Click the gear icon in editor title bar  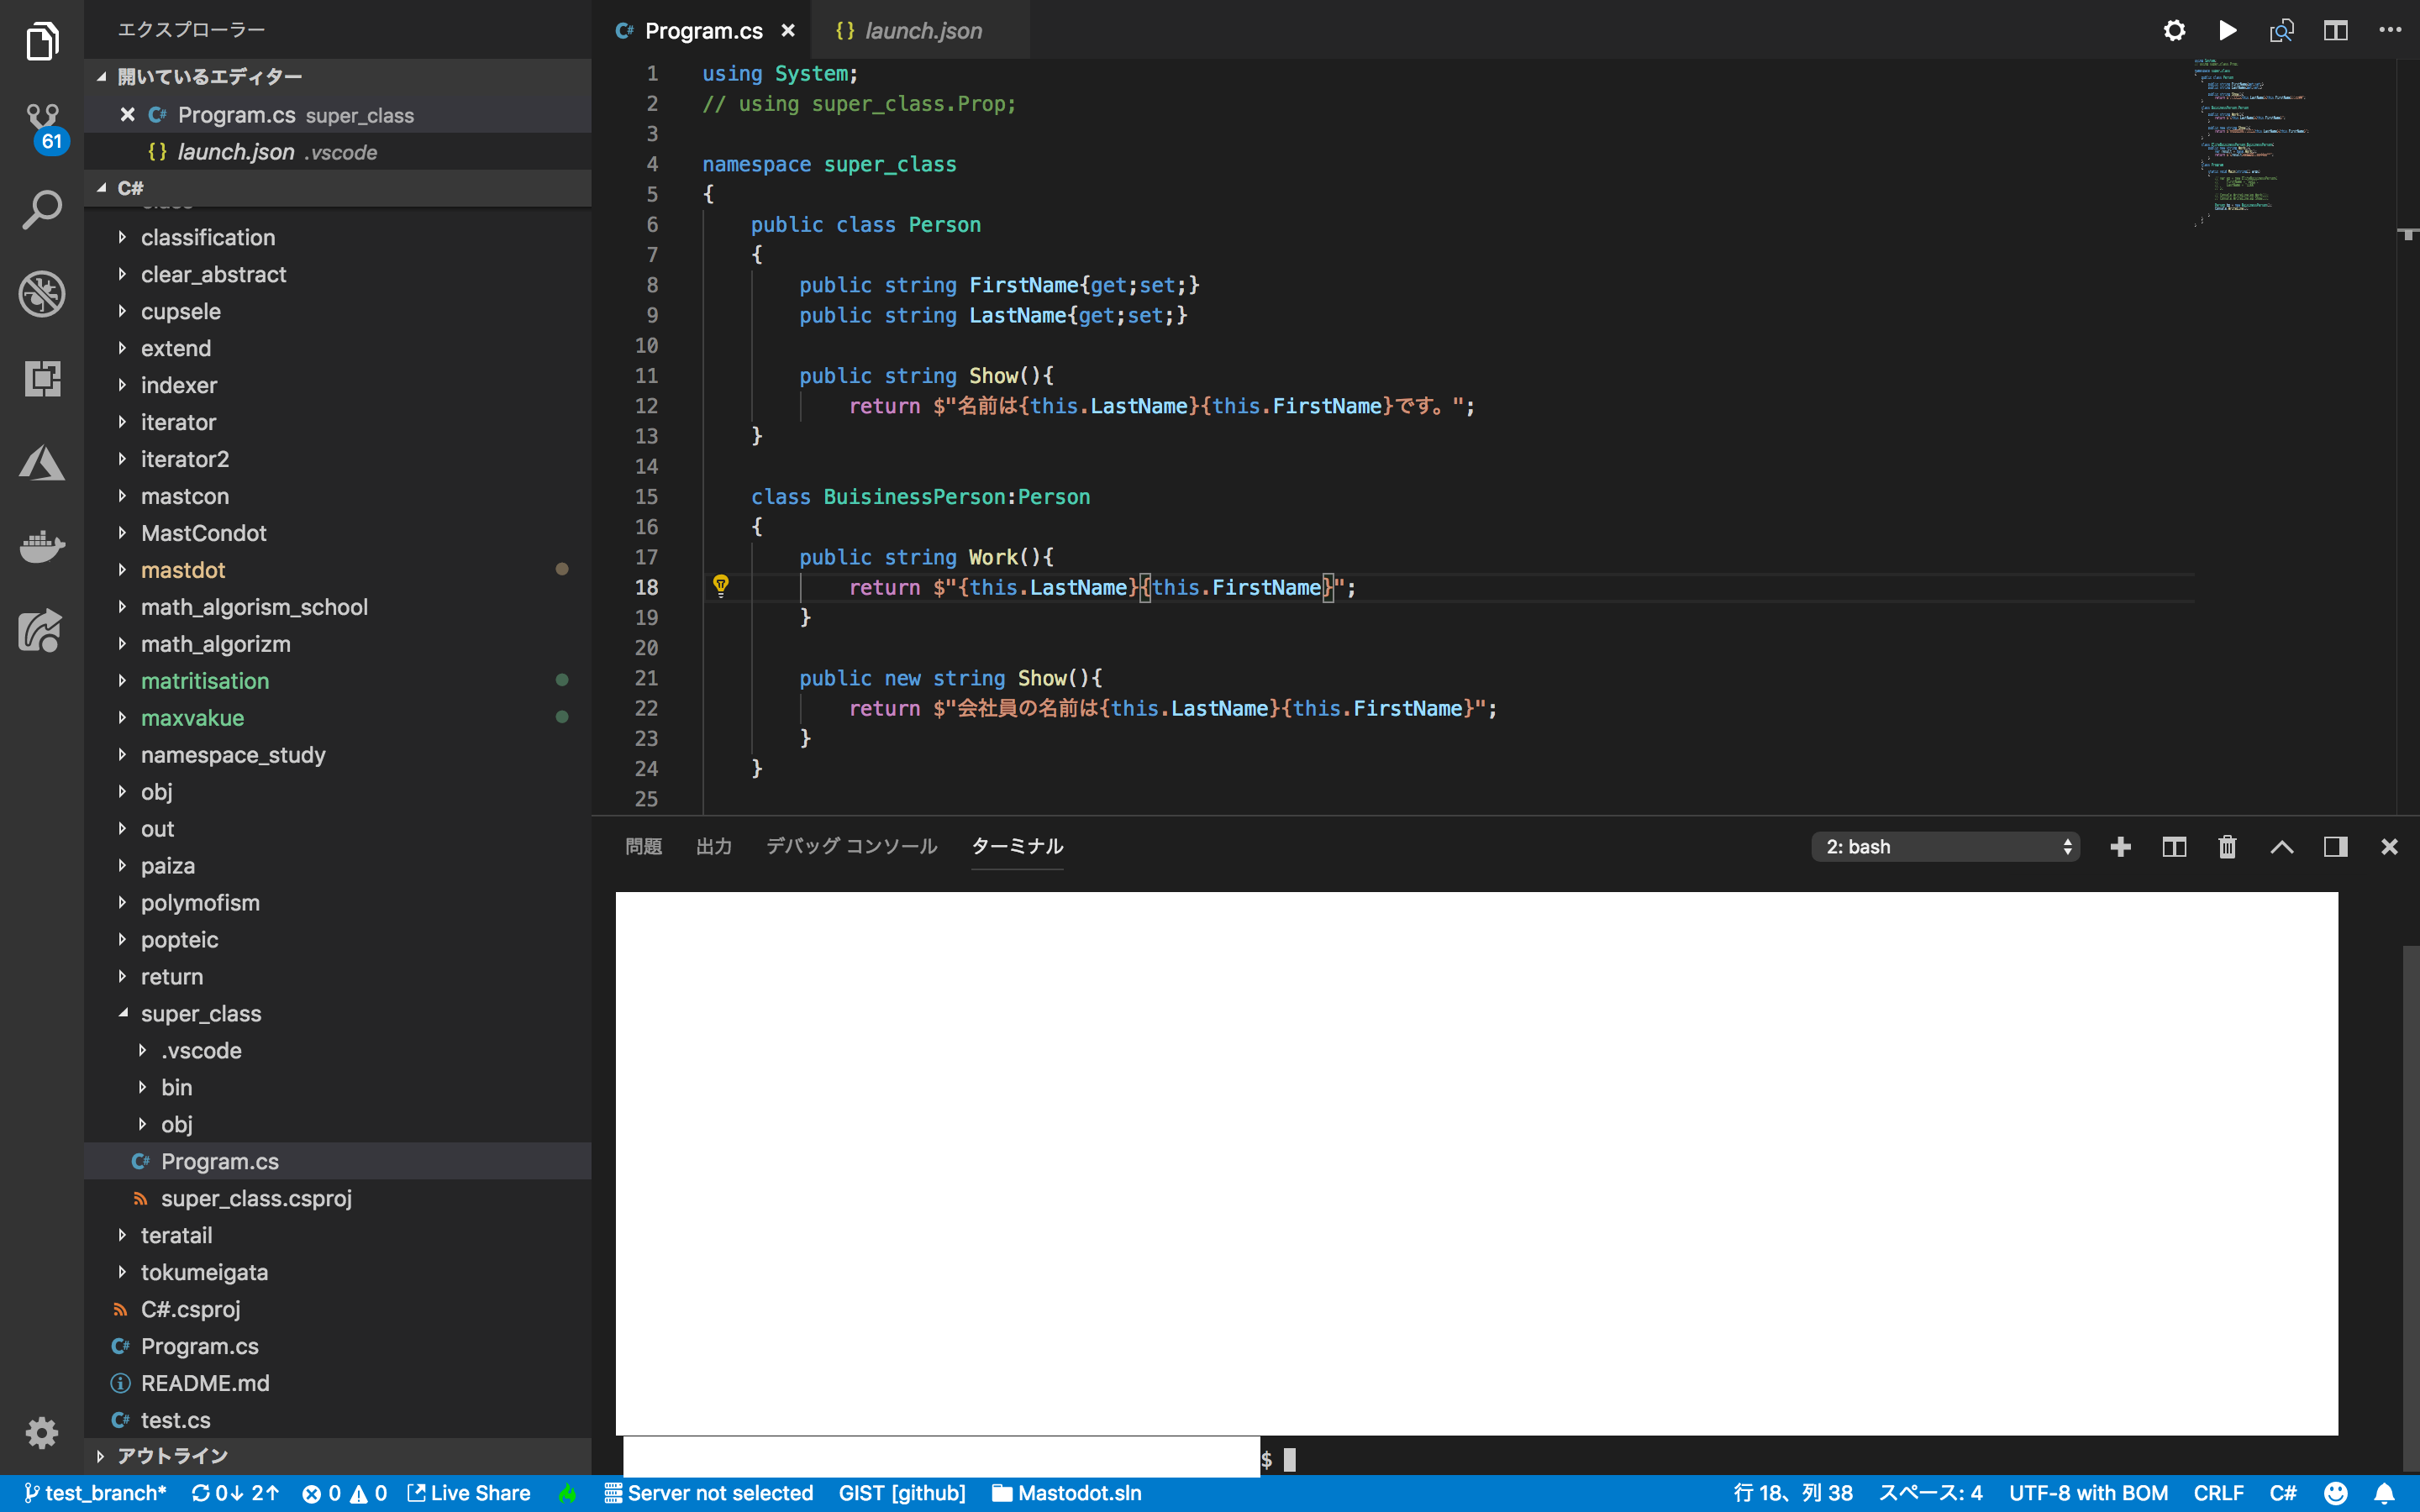(x=2174, y=30)
